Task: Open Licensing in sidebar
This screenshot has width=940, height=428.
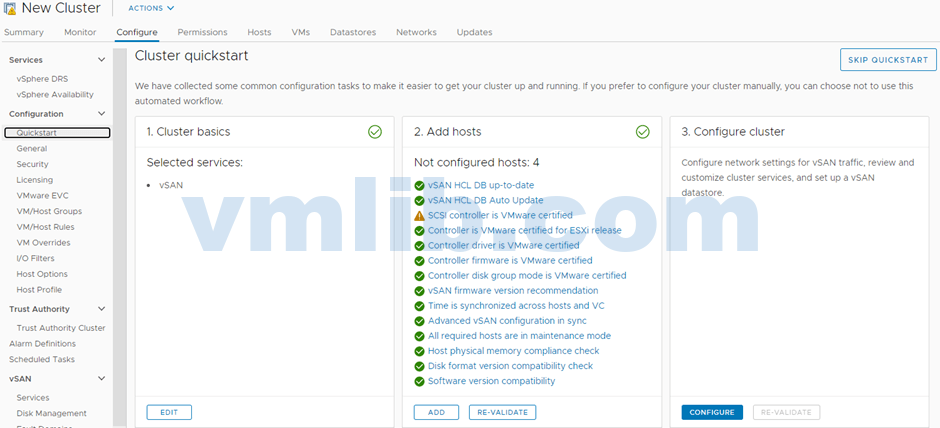Action: tap(34, 180)
